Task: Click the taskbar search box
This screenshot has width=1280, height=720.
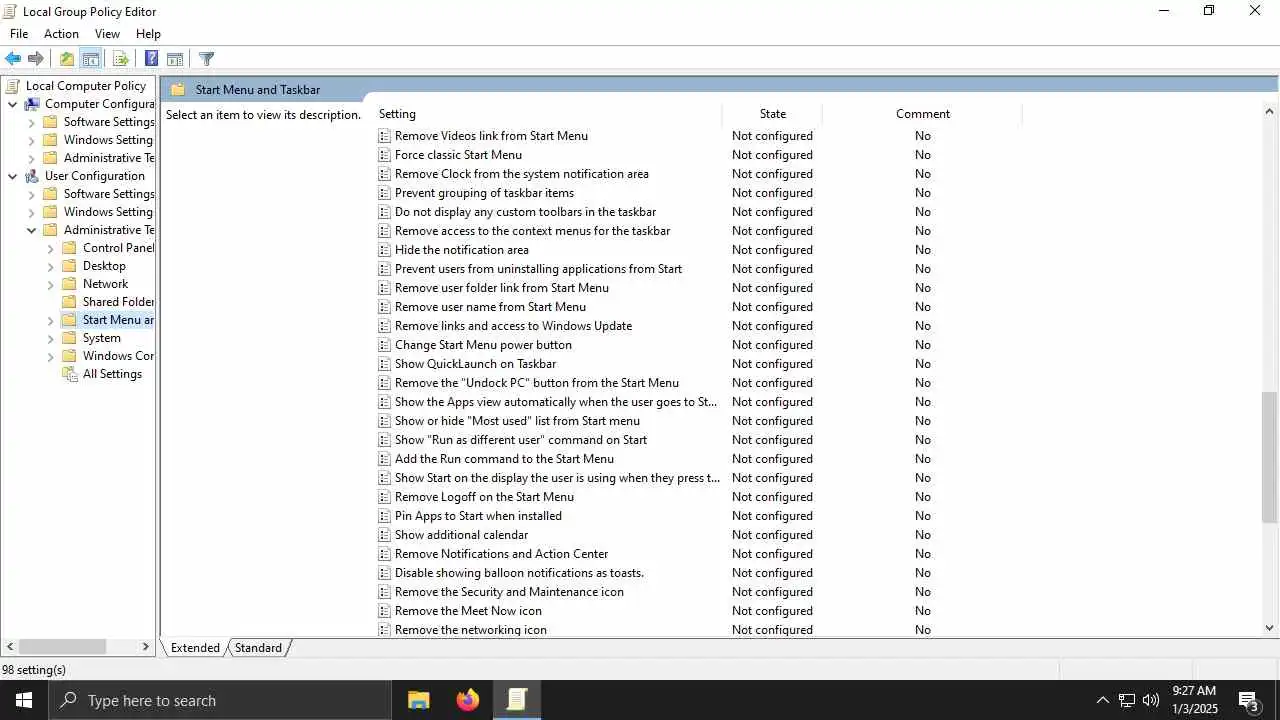Action: tap(220, 700)
